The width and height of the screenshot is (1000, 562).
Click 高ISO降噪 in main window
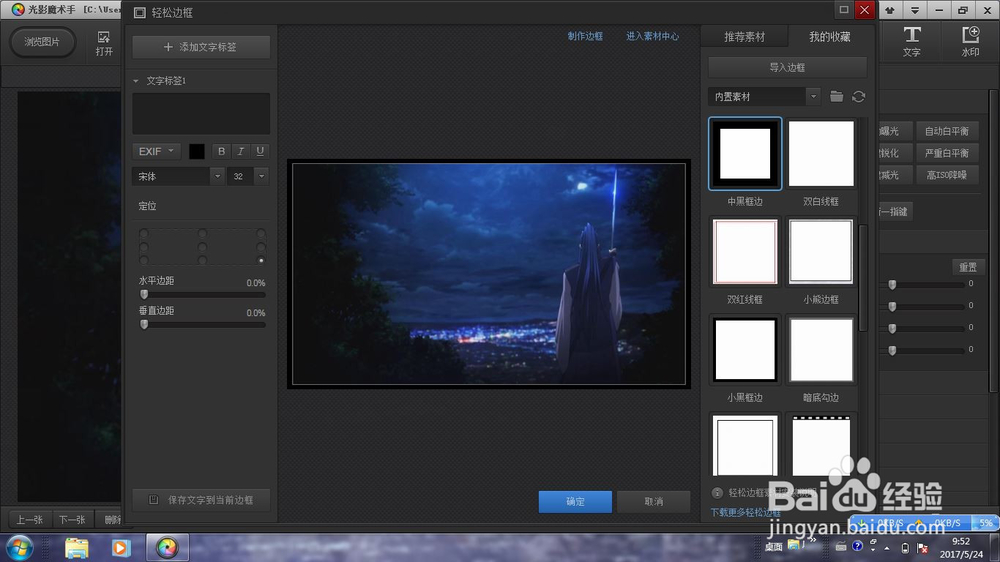946,175
